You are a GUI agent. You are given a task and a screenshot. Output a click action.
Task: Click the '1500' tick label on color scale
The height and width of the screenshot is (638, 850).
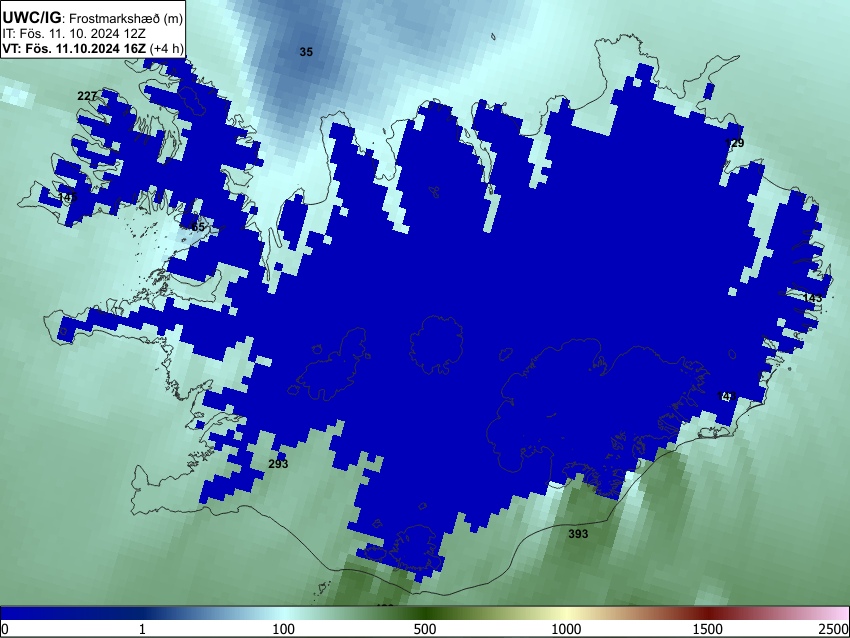pos(708,629)
